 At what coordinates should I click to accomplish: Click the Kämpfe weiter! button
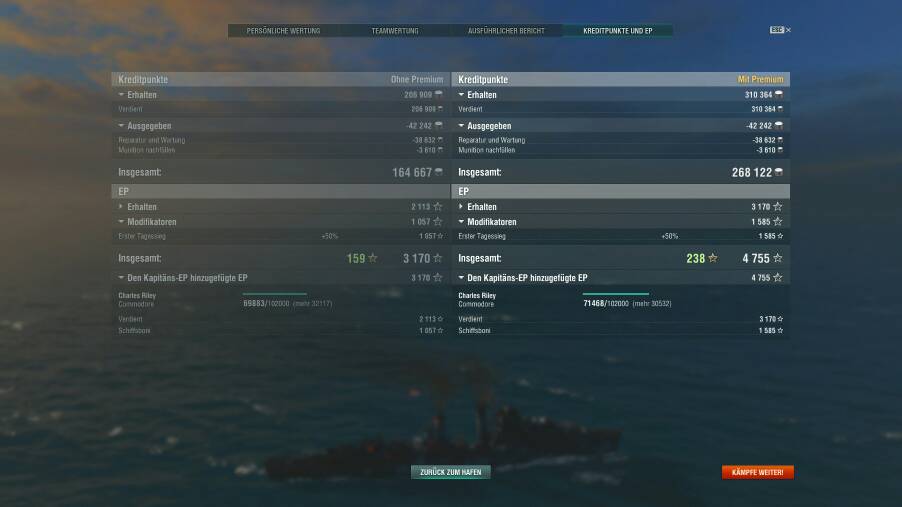pos(758,472)
